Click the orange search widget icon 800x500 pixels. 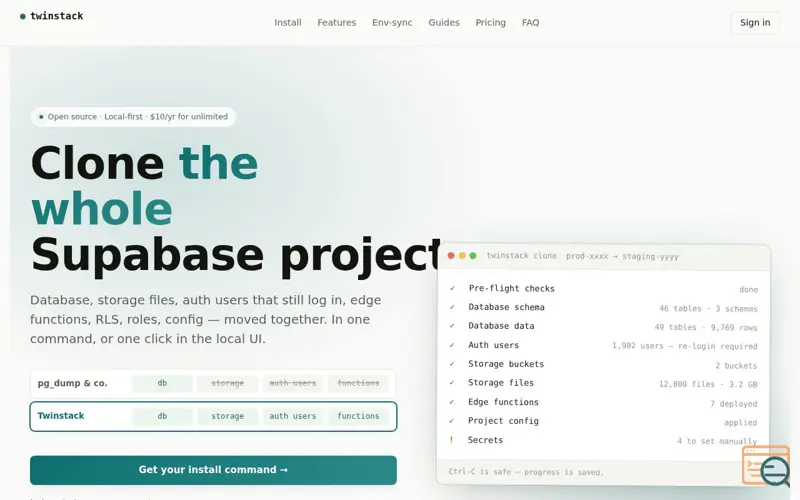tap(766, 465)
